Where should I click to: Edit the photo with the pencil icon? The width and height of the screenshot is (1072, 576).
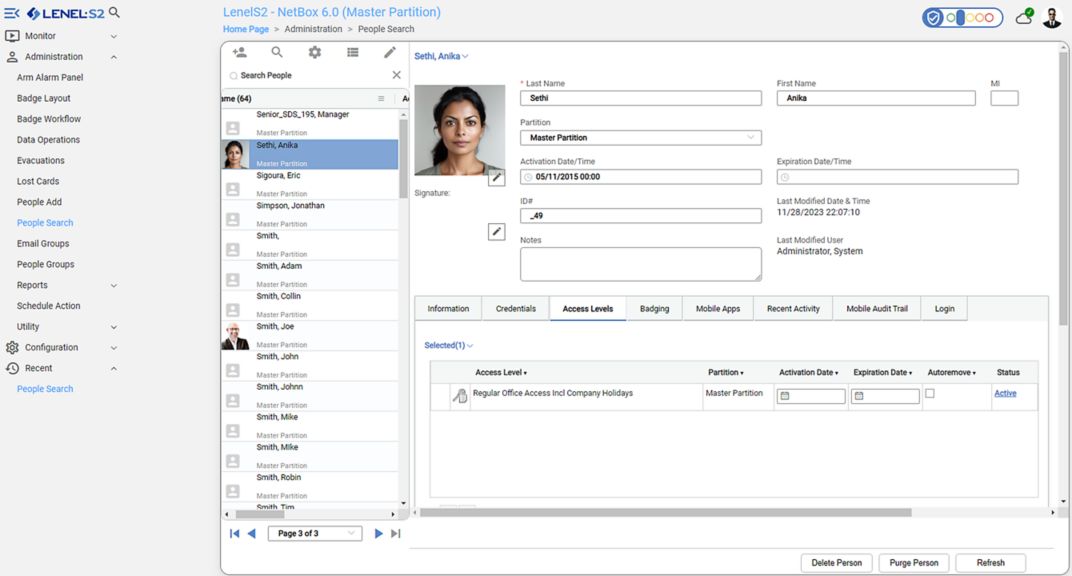pyautogui.click(x=496, y=178)
